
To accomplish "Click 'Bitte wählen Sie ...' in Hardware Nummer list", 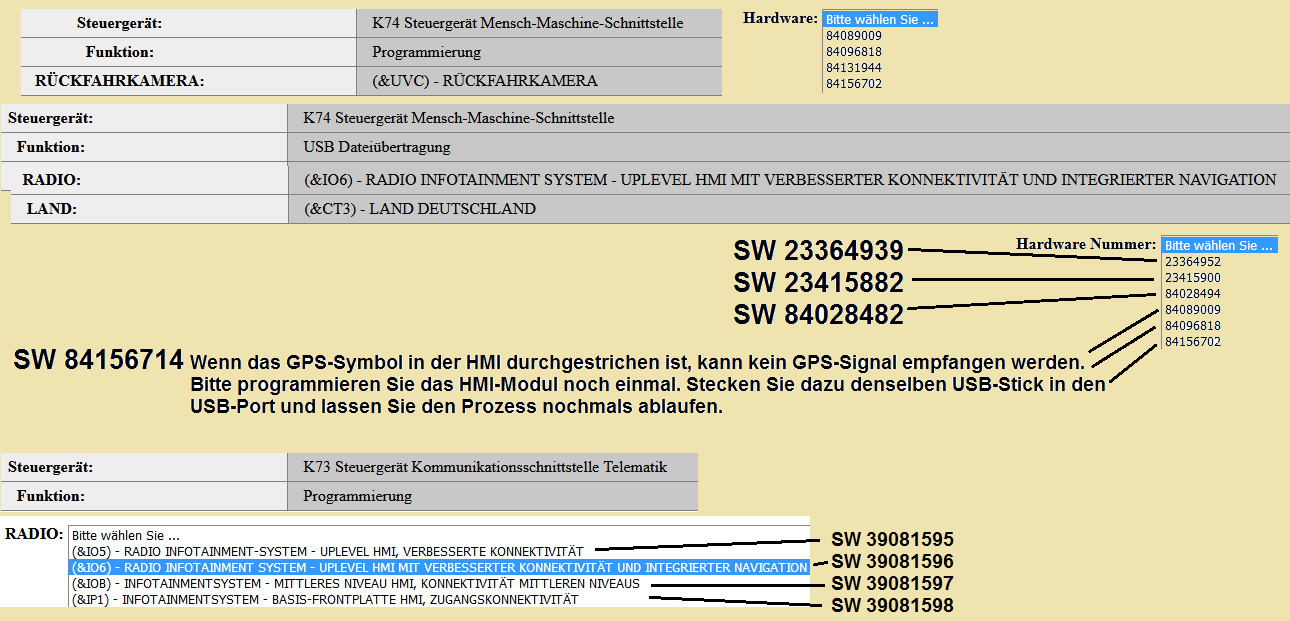I will 1218,246.
